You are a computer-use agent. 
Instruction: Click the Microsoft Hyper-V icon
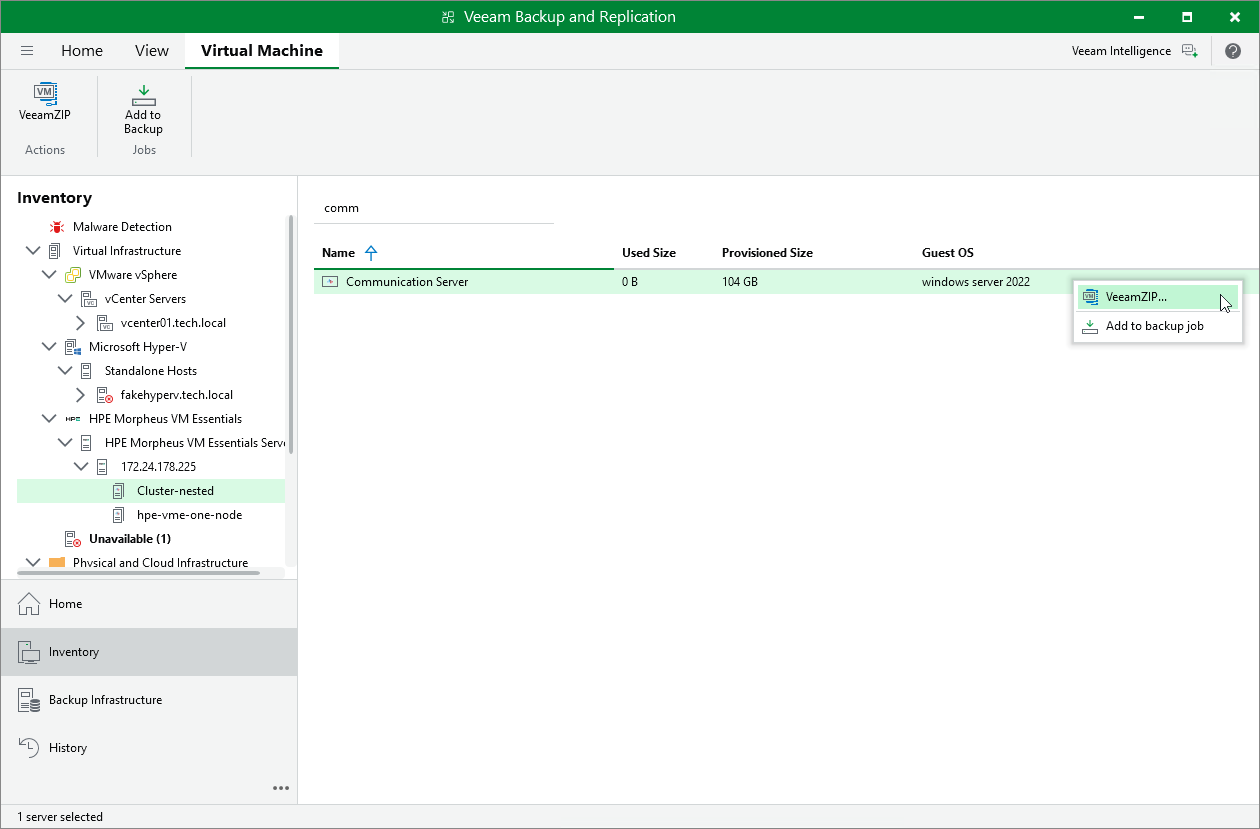[72, 347]
